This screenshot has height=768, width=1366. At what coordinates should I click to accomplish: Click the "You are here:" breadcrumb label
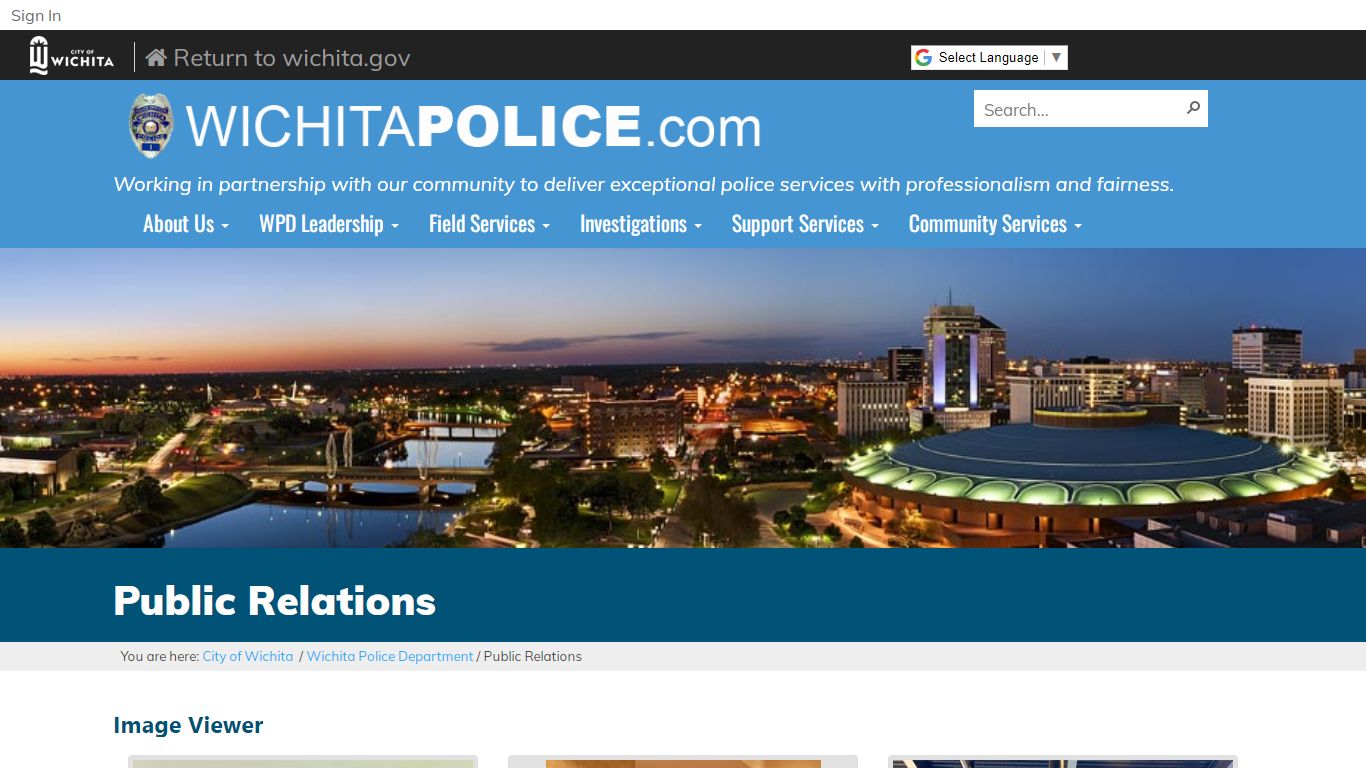160,657
